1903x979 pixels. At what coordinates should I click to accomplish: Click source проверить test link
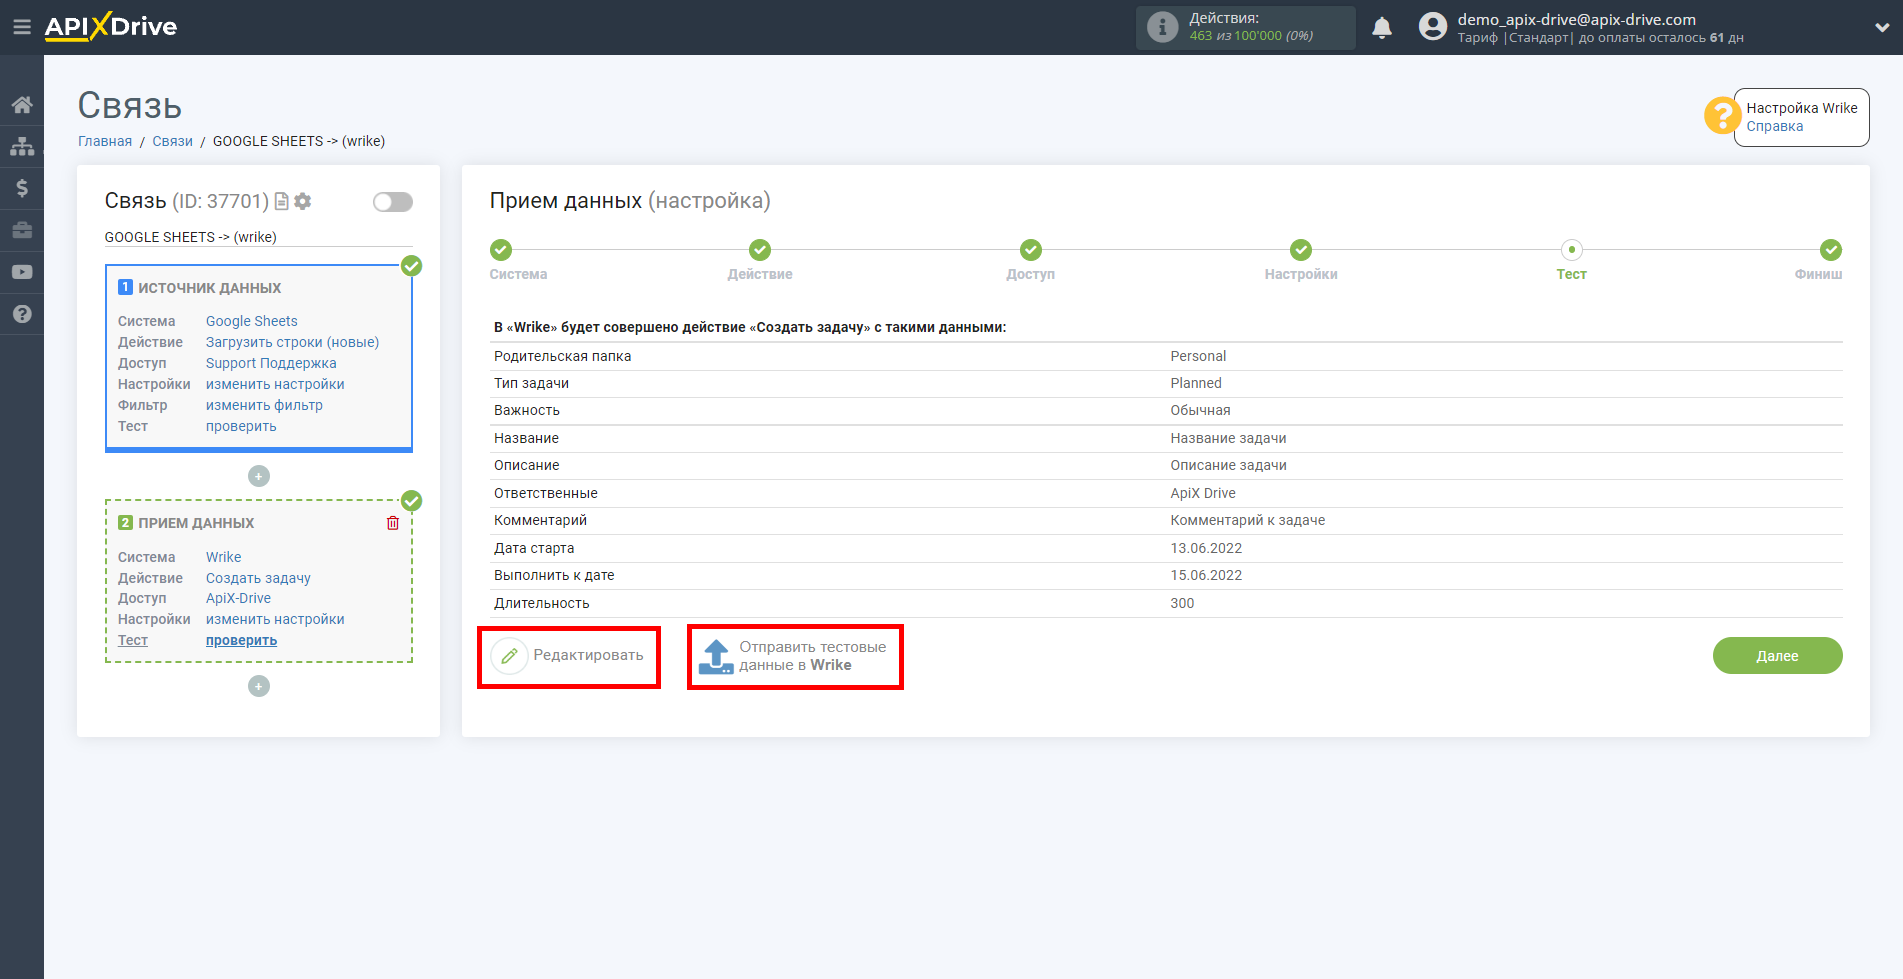(241, 426)
